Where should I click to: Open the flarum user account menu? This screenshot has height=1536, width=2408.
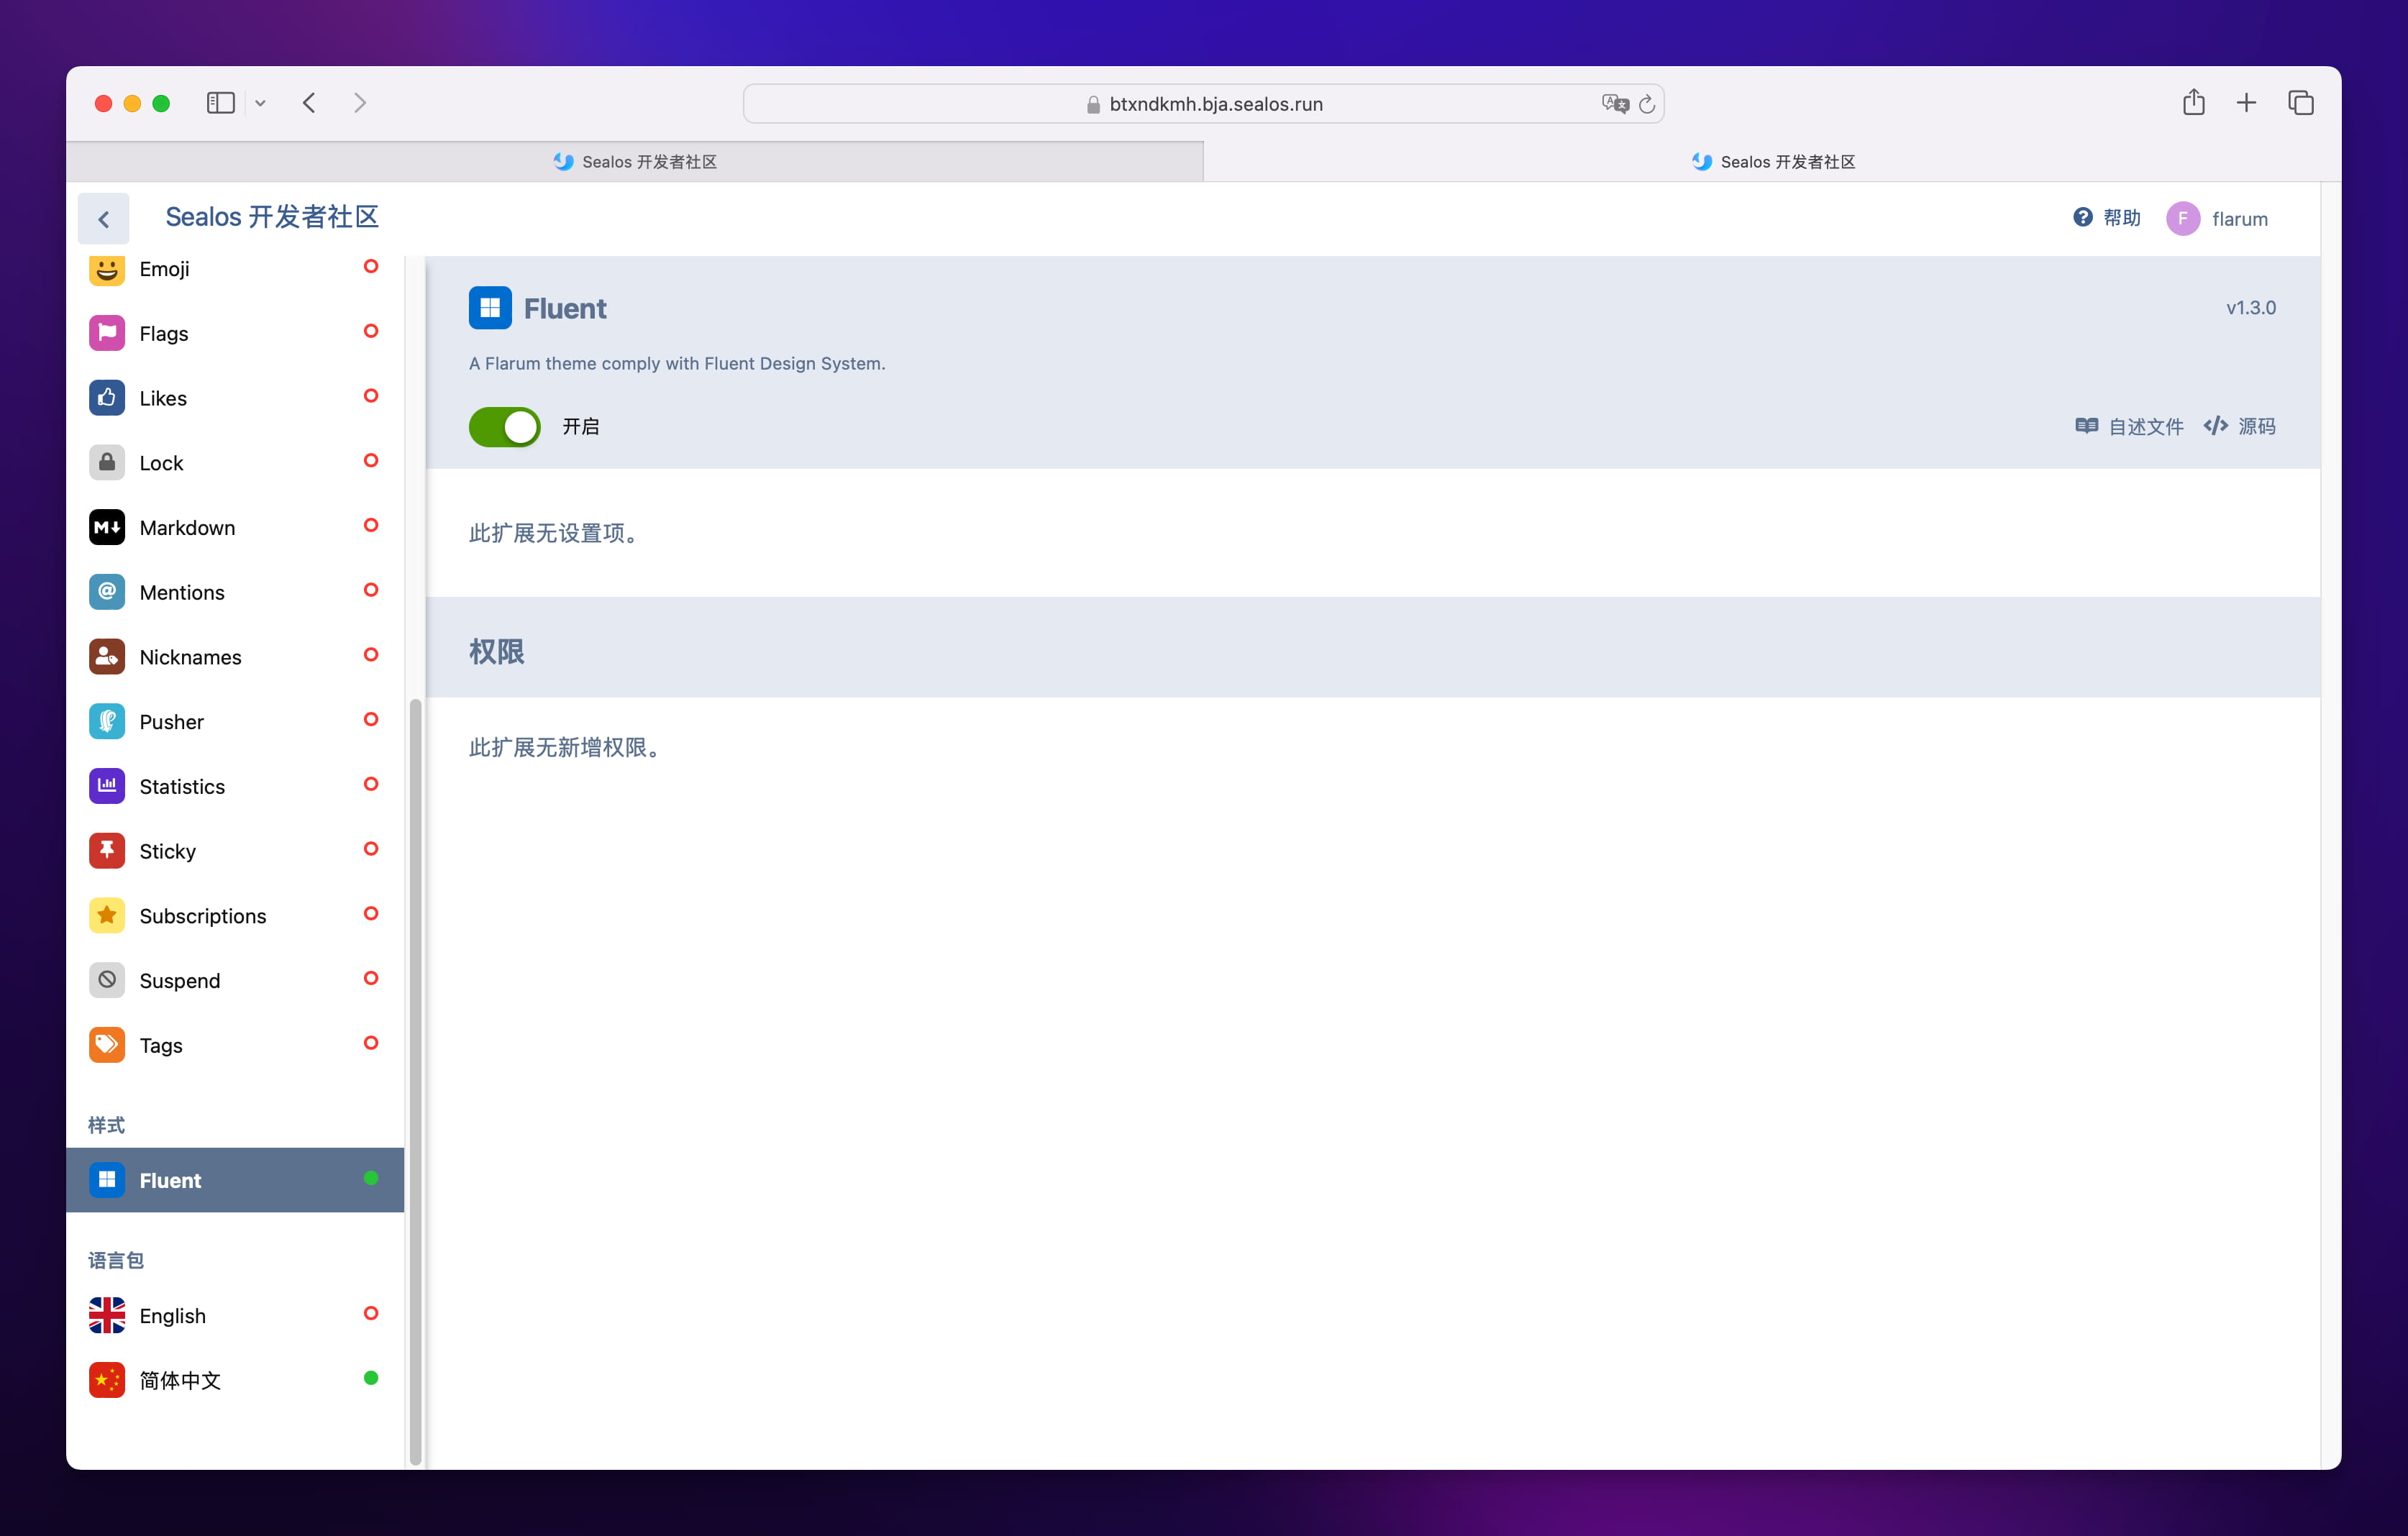[x=2218, y=218]
